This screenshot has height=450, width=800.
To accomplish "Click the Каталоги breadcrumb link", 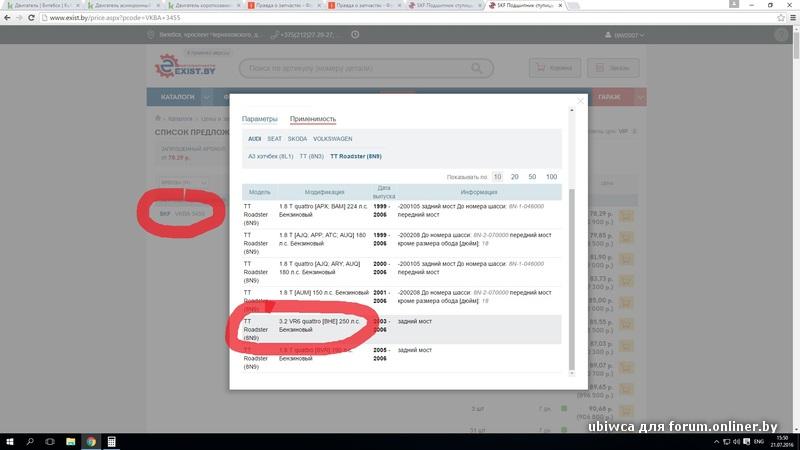I will click(180, 119).
